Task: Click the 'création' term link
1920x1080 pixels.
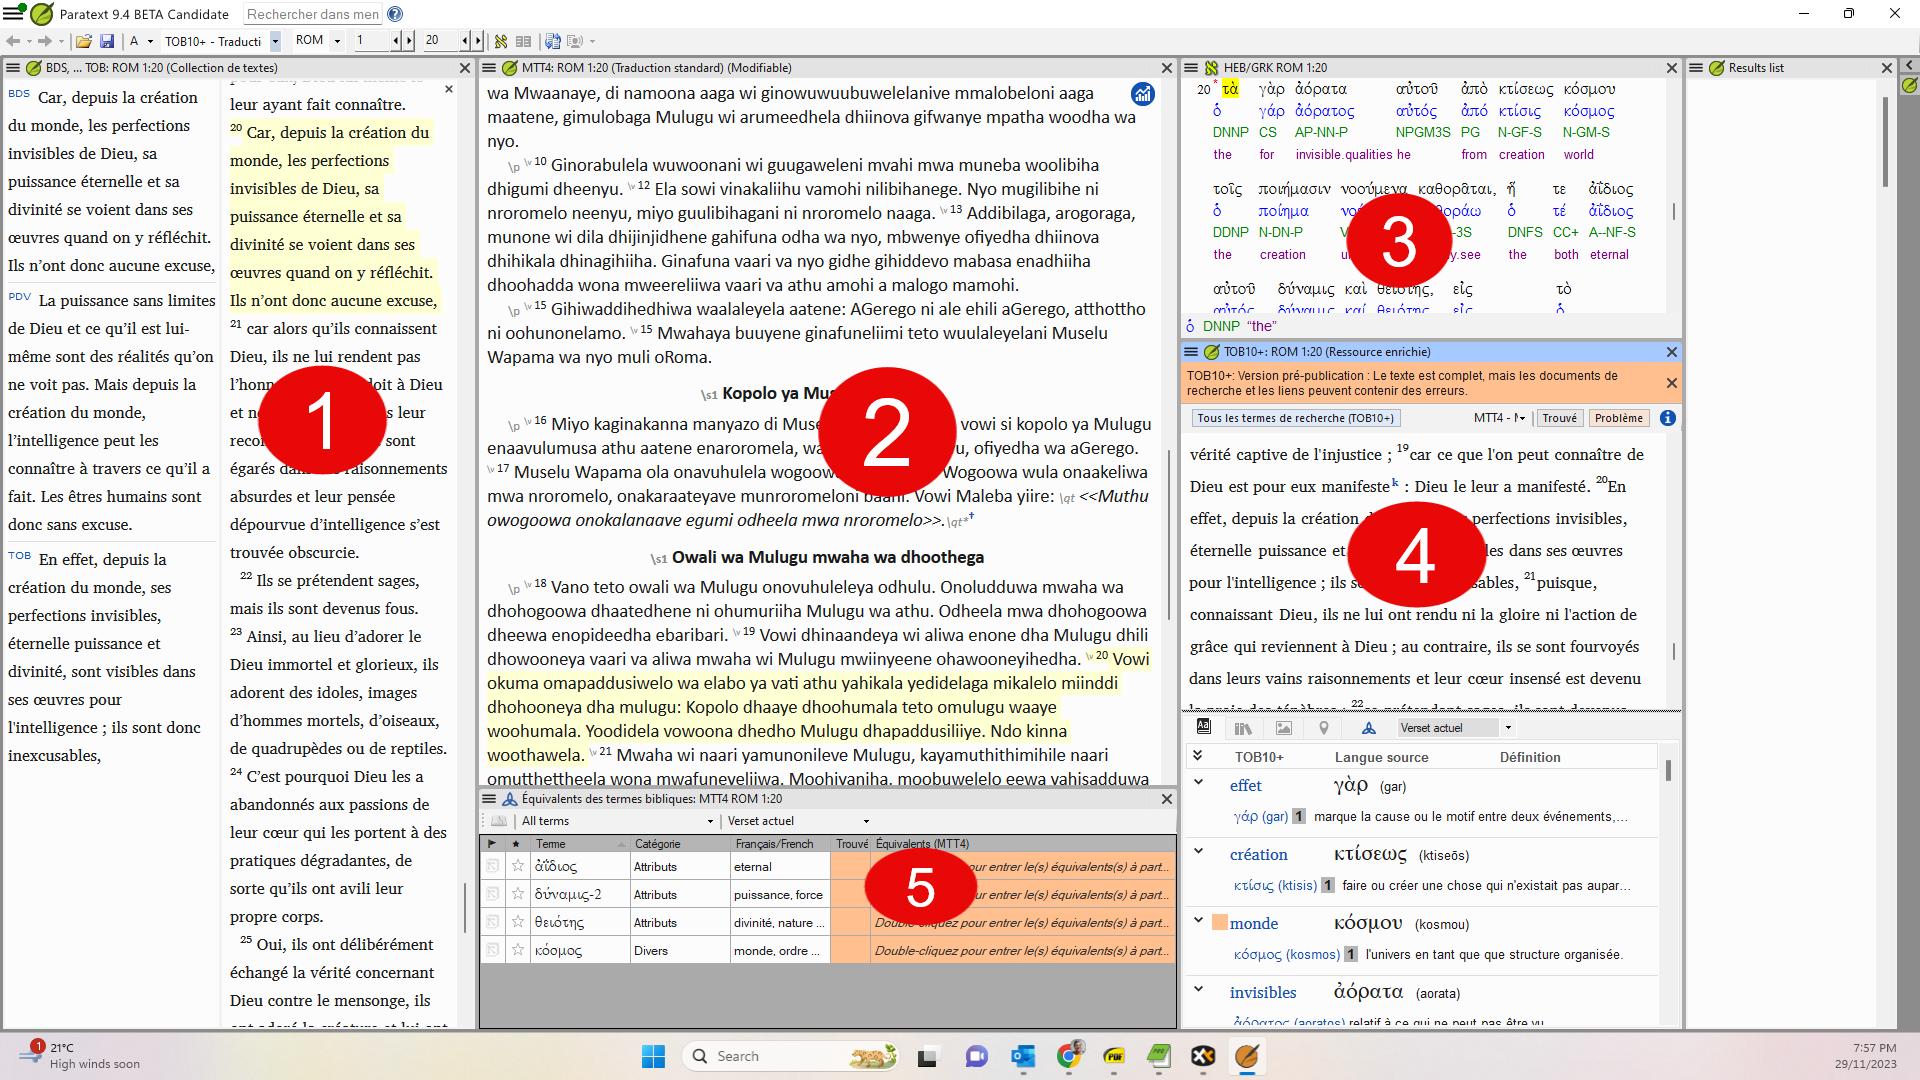Action: tap(1258, 855)
